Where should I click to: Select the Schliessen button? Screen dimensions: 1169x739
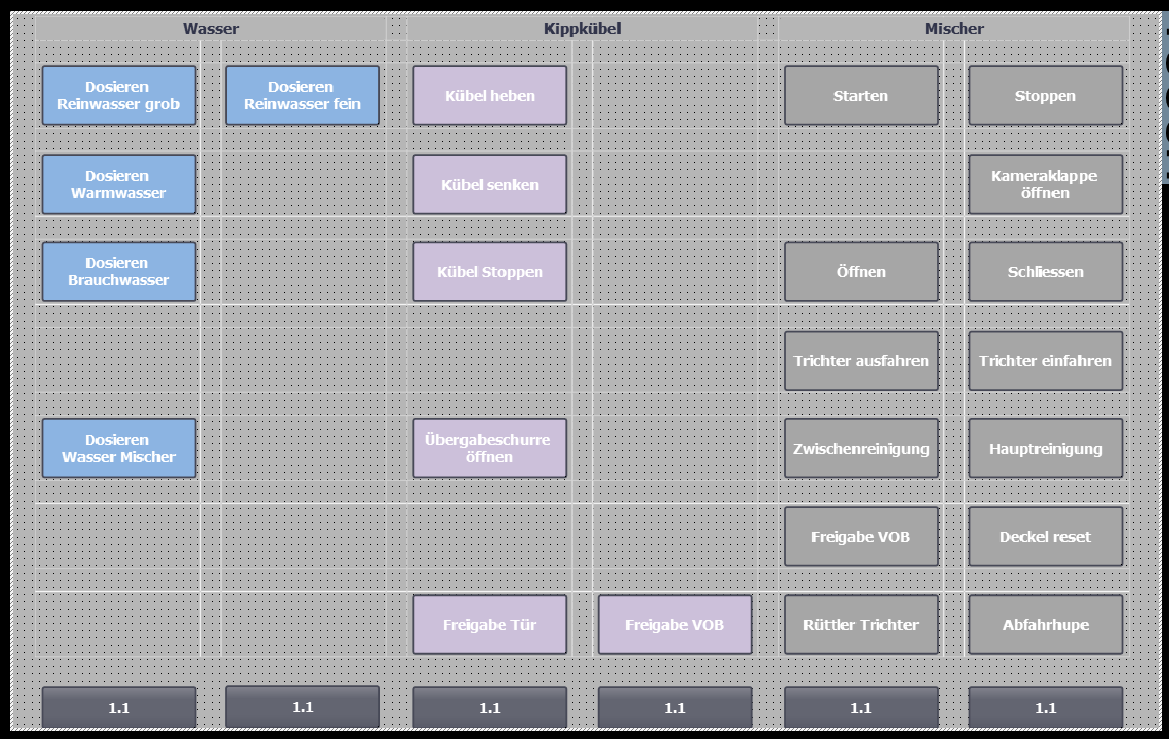click(1045, 271)
